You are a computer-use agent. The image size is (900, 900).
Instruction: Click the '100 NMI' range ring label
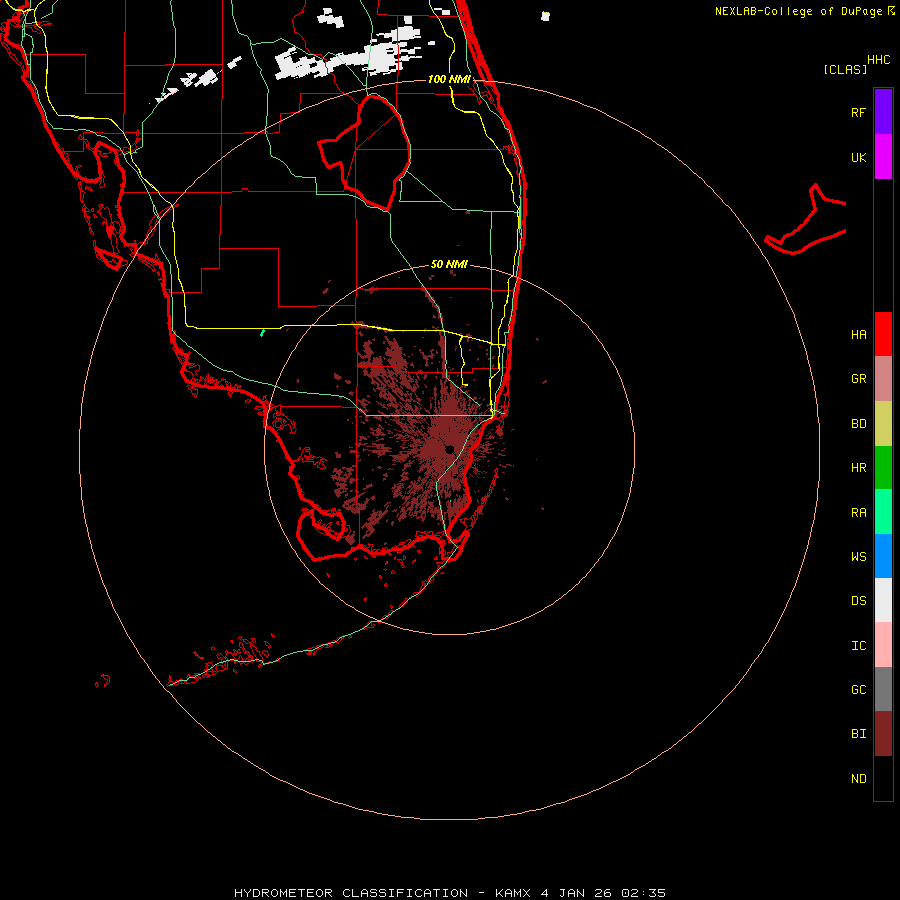tap(449, 79)
